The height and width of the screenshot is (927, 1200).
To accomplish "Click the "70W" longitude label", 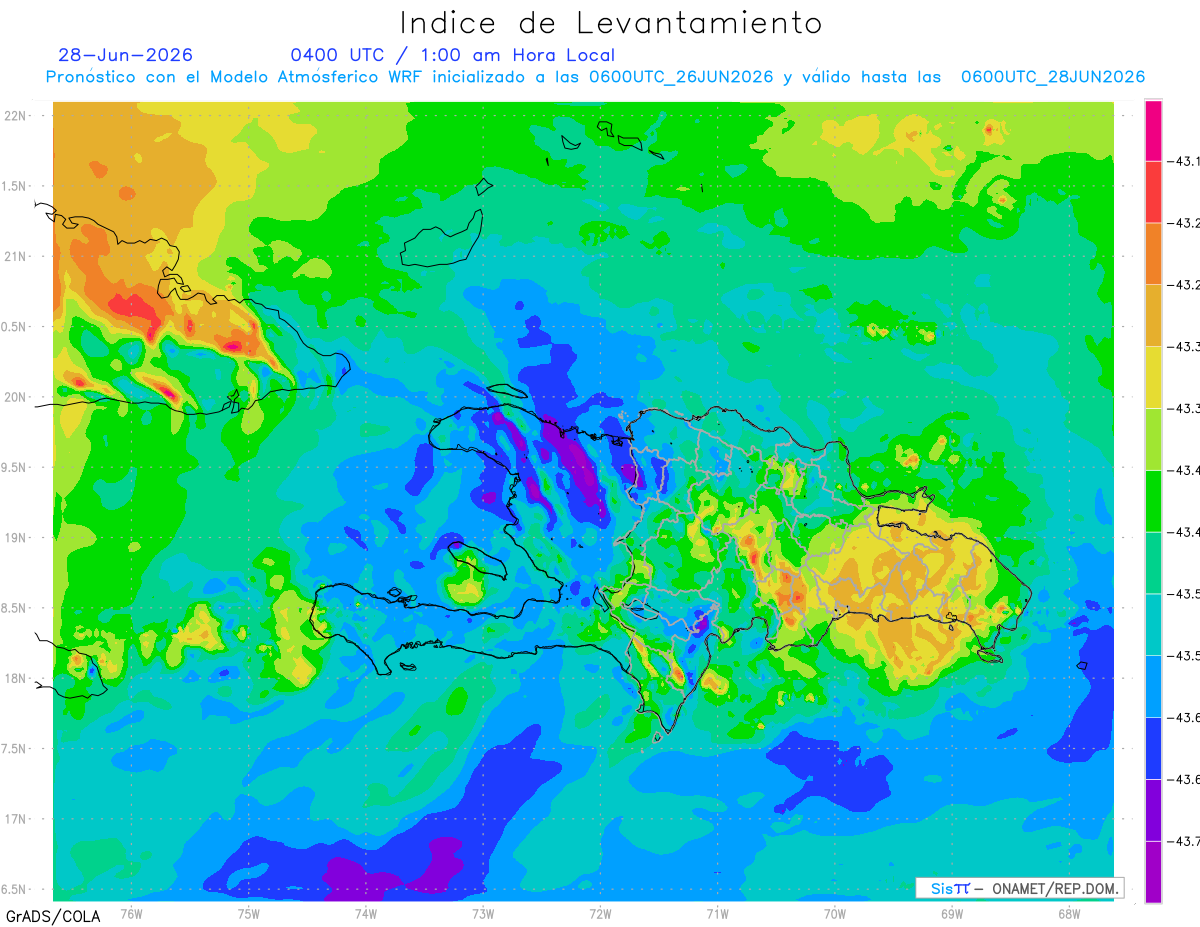I will pyautogui.click(x=834, y=913).
